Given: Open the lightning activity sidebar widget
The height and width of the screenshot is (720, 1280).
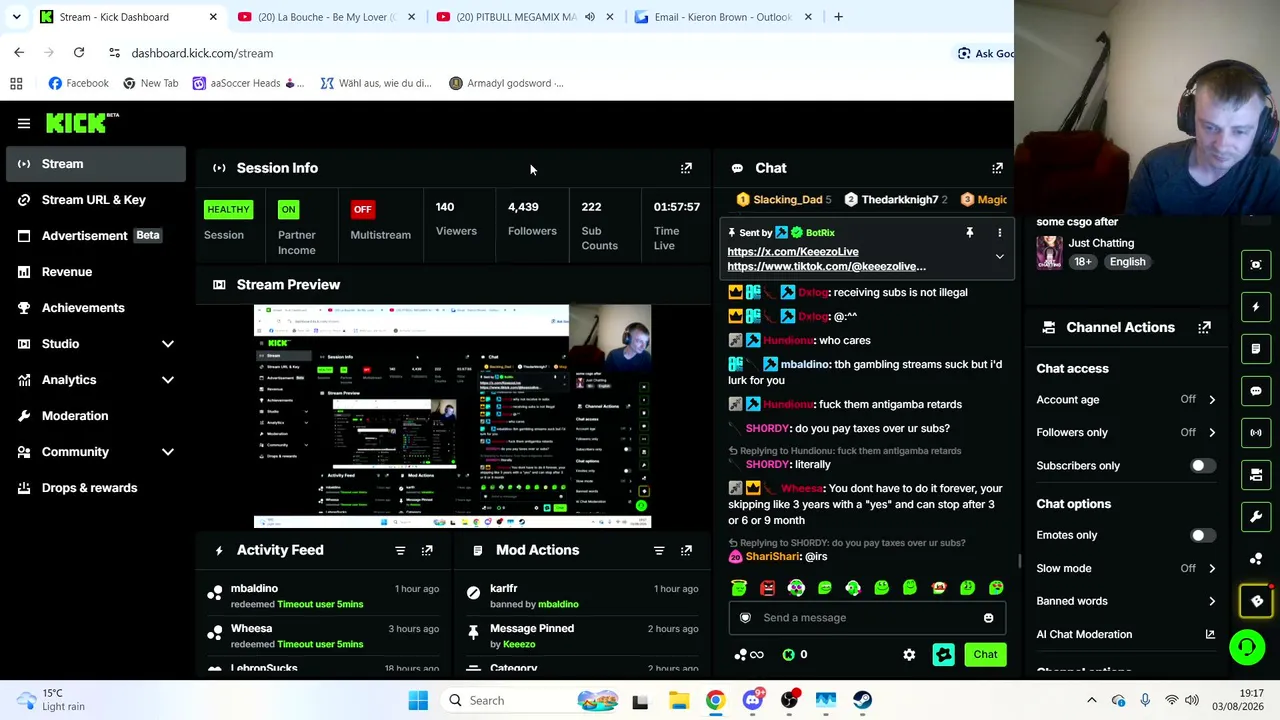Looking at the screenshot, I should click(x=1256, y=307).
